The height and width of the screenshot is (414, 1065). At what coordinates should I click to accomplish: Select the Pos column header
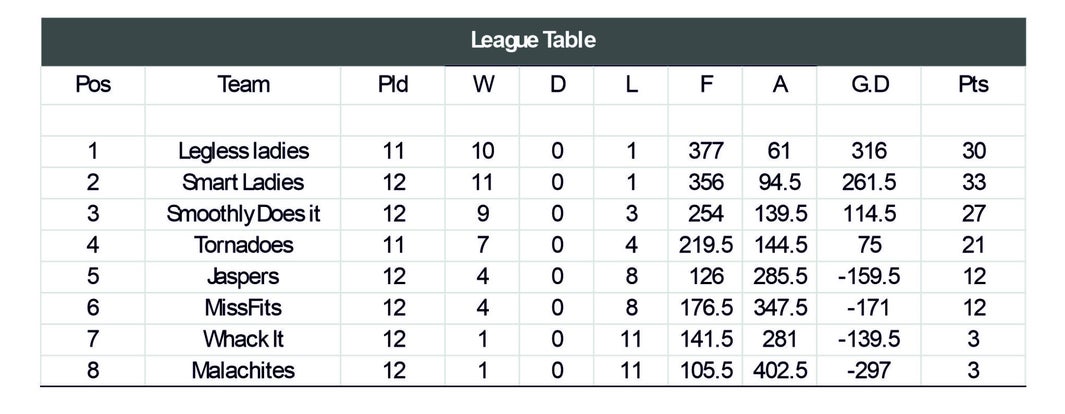tap(93, 85)
